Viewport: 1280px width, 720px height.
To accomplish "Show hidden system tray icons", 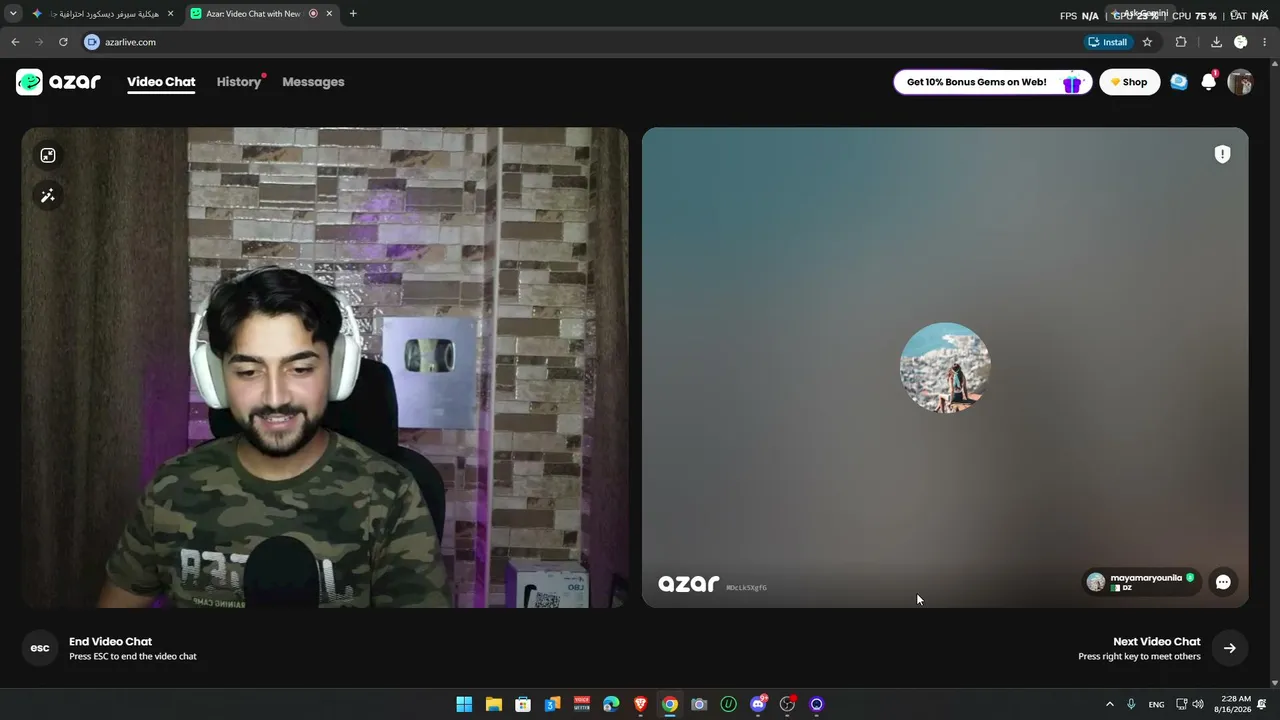I will tap(1109, 704).
